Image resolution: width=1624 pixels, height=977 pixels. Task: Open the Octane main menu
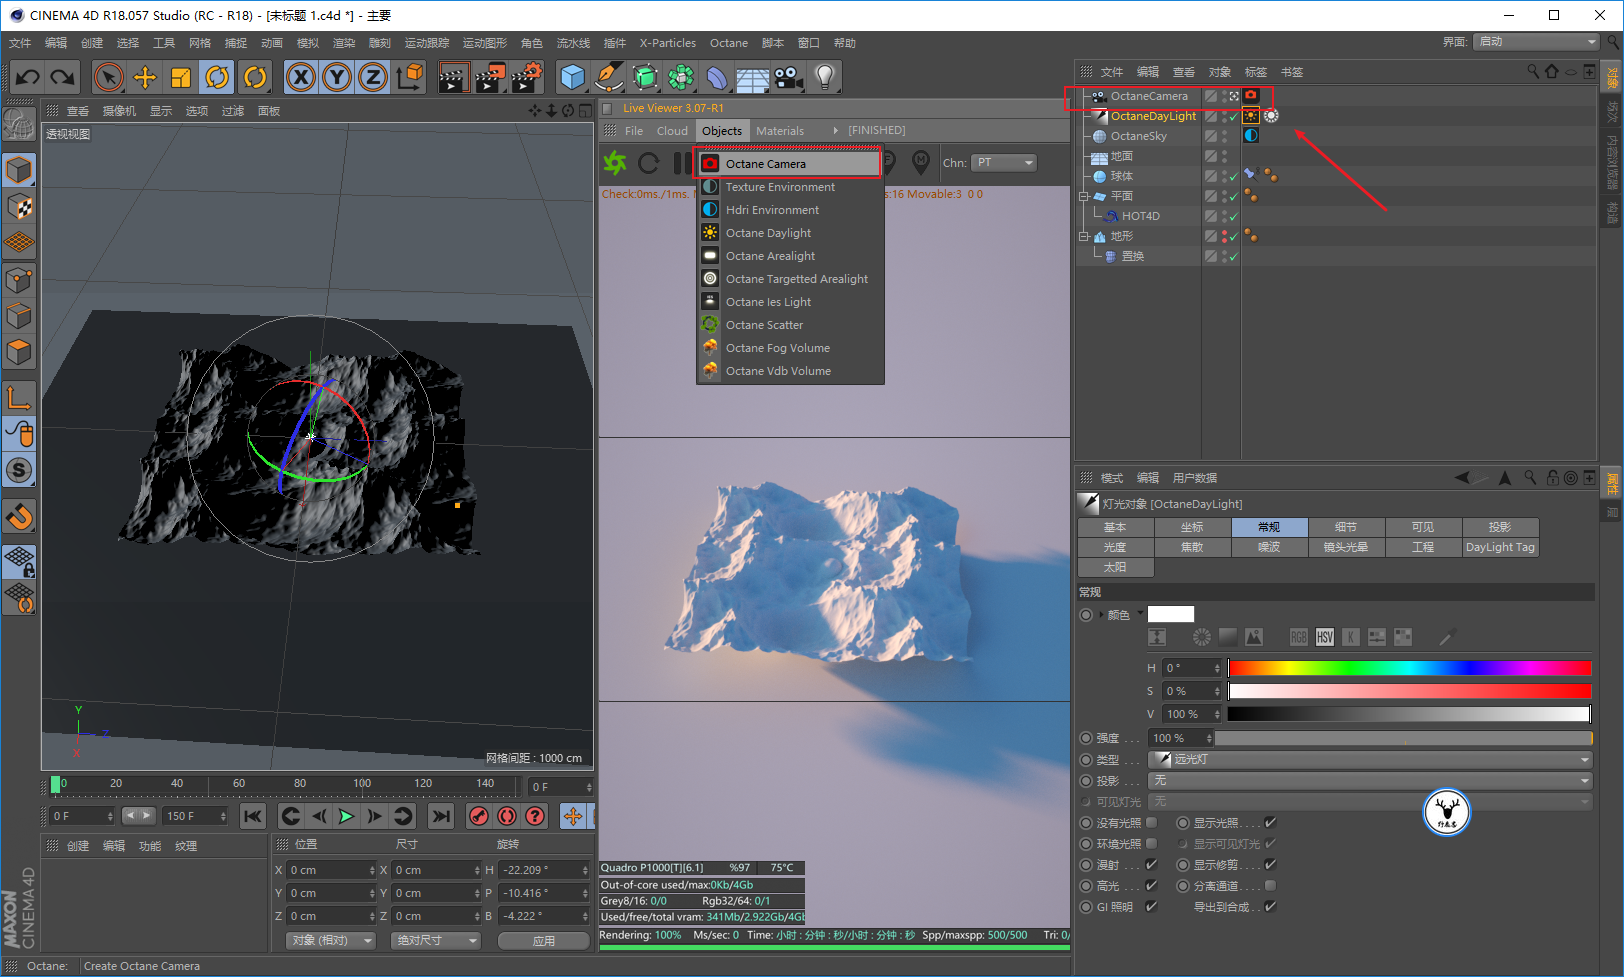point(729,43)
